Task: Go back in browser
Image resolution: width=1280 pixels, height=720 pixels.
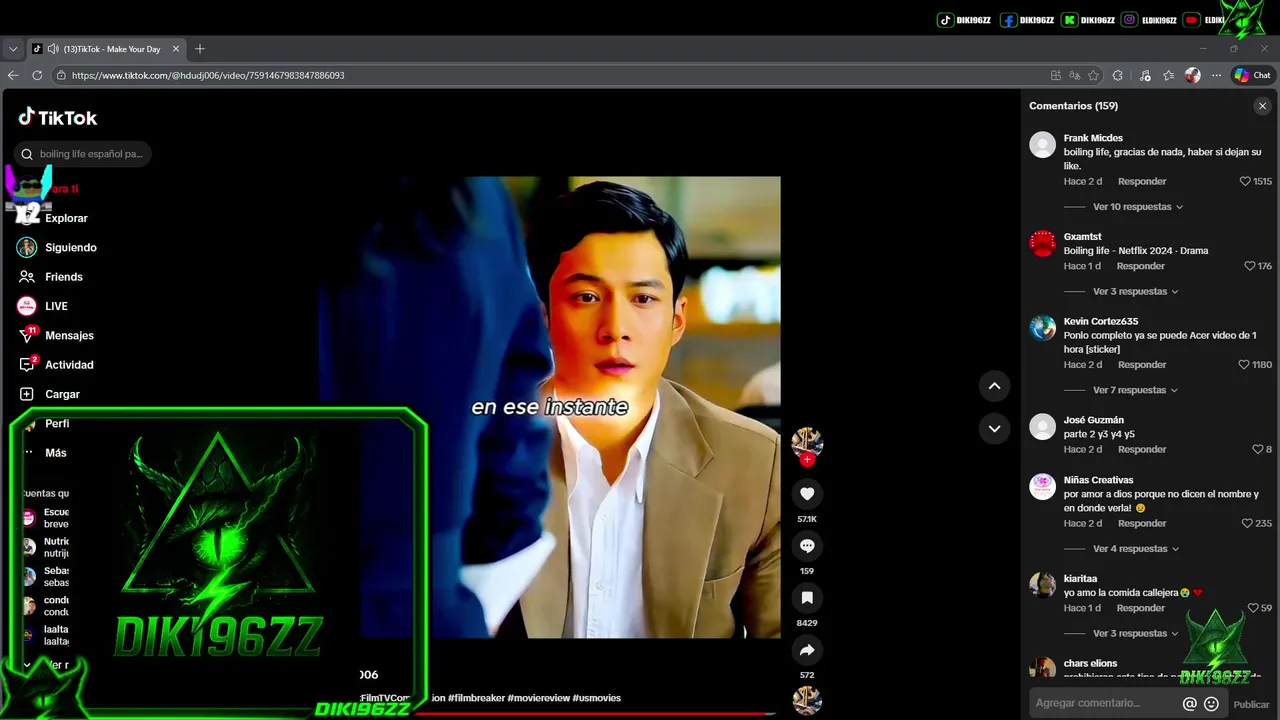Action: click(x=13, y=75)
